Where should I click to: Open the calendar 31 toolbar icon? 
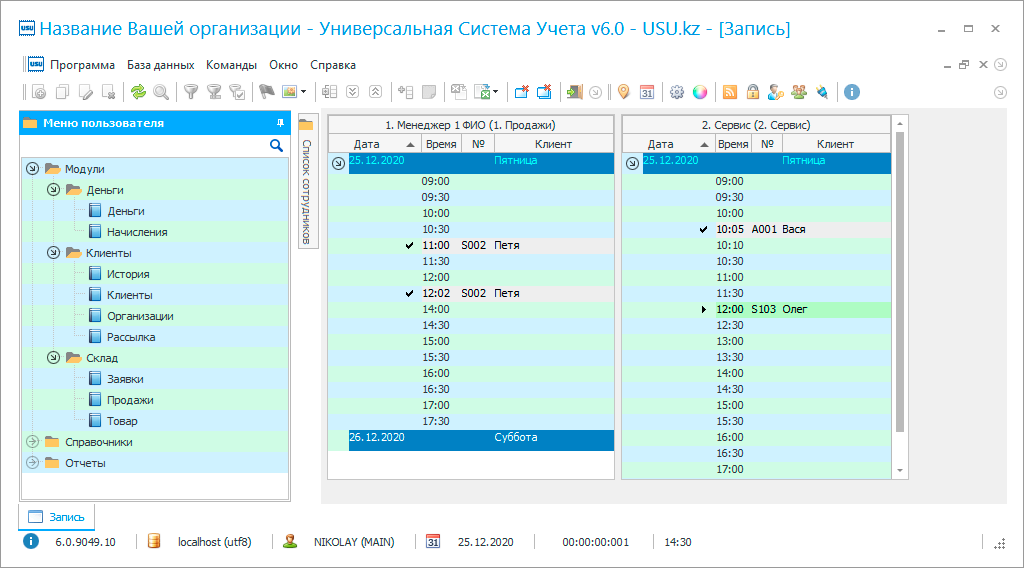coord(647,92)
